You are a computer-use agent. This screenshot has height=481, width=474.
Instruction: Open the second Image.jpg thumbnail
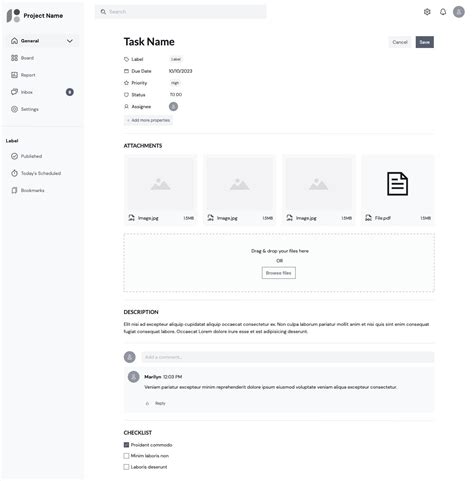239,184
